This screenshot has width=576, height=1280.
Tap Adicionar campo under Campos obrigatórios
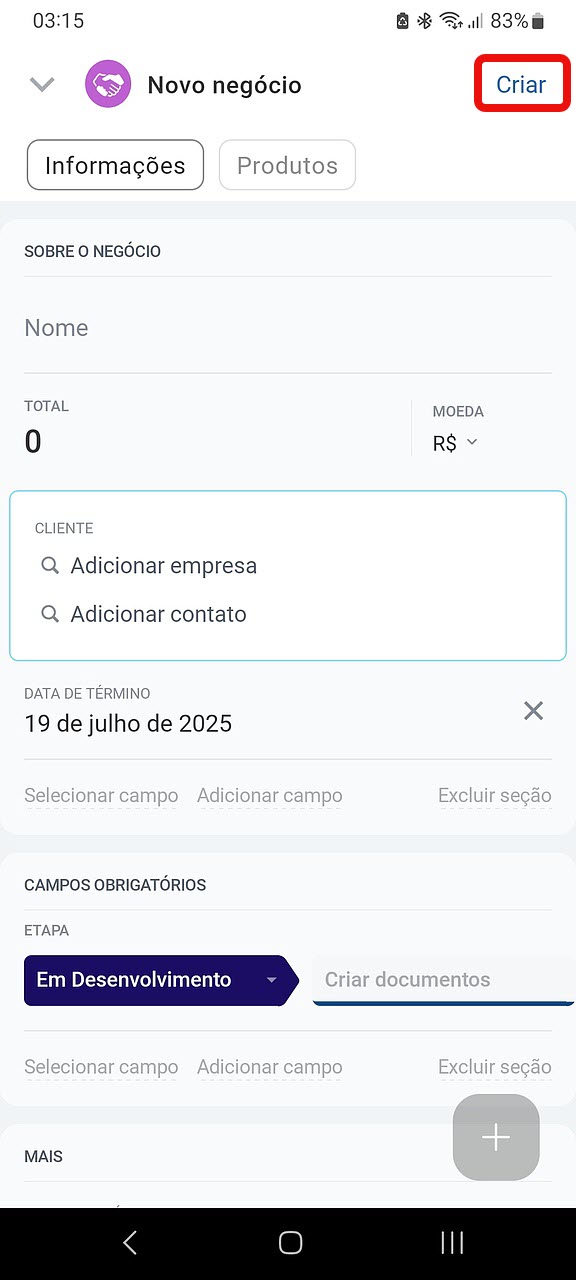click(270, 1068)
